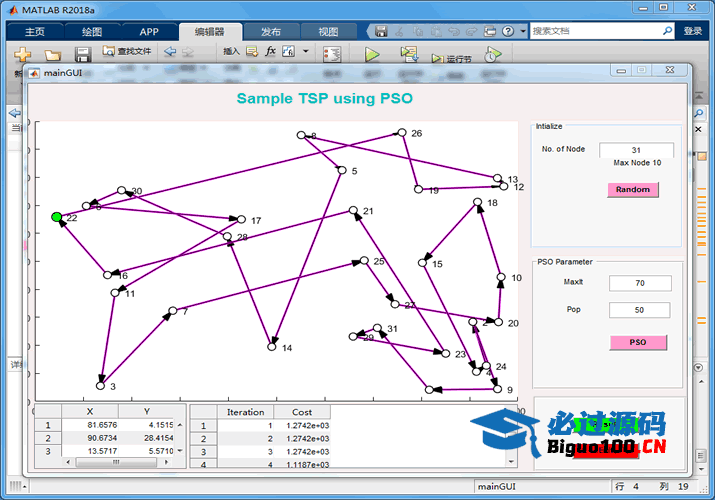Click the Run and Time stopwatch icon
Image resolution: width=715 pixels, height=500 pixels.
coord(492,54)
